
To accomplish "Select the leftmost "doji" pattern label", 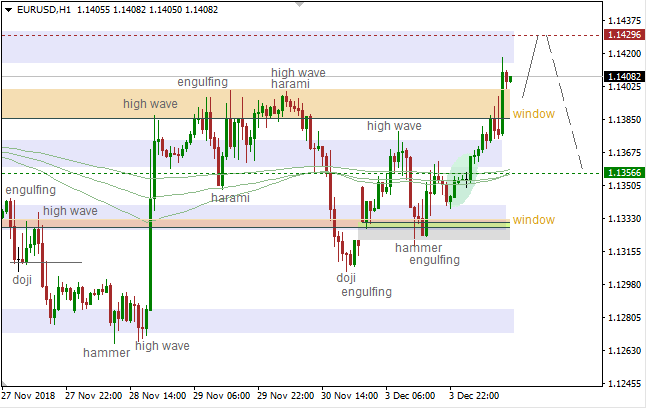I will click(22, 280).
